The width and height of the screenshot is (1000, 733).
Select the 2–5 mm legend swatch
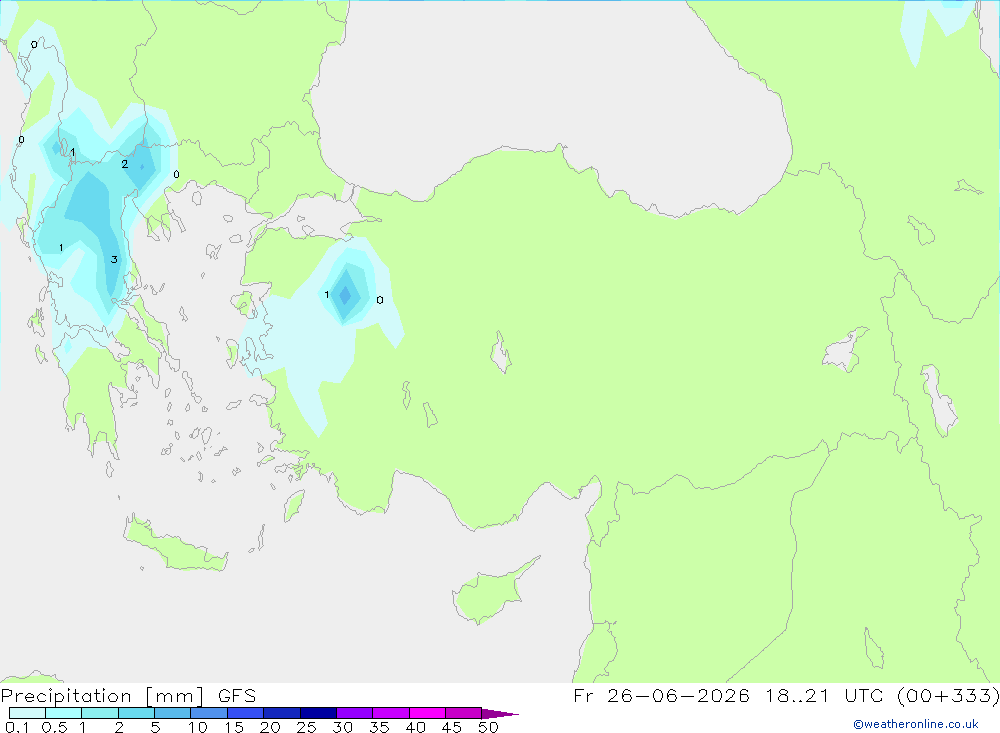pos(136,713)
